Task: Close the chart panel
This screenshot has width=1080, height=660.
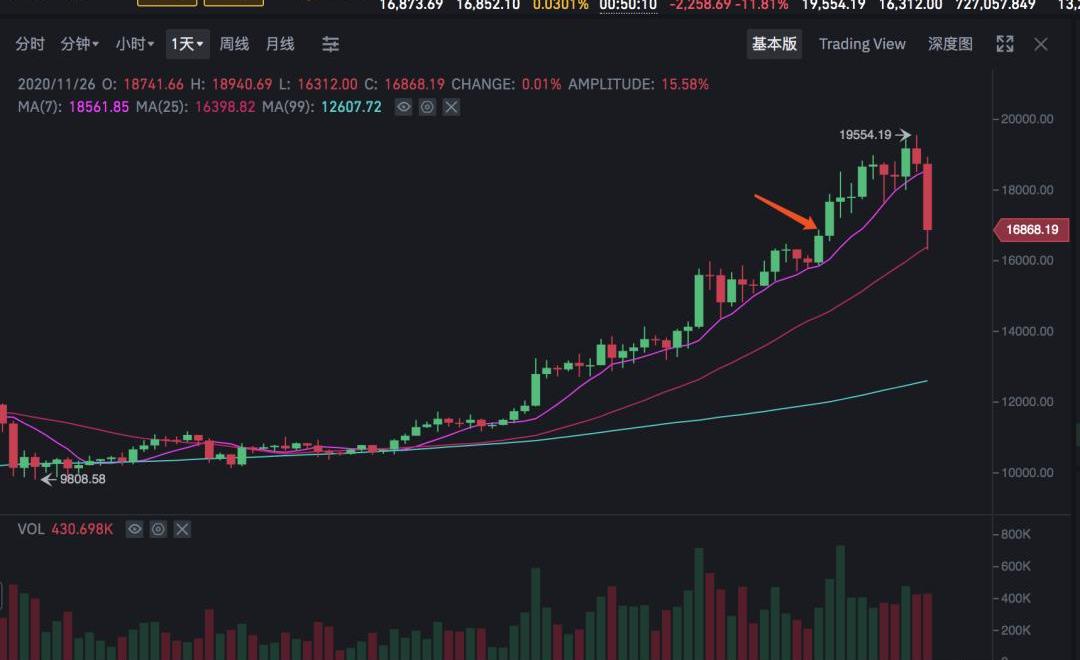Action: [1041, 44]
